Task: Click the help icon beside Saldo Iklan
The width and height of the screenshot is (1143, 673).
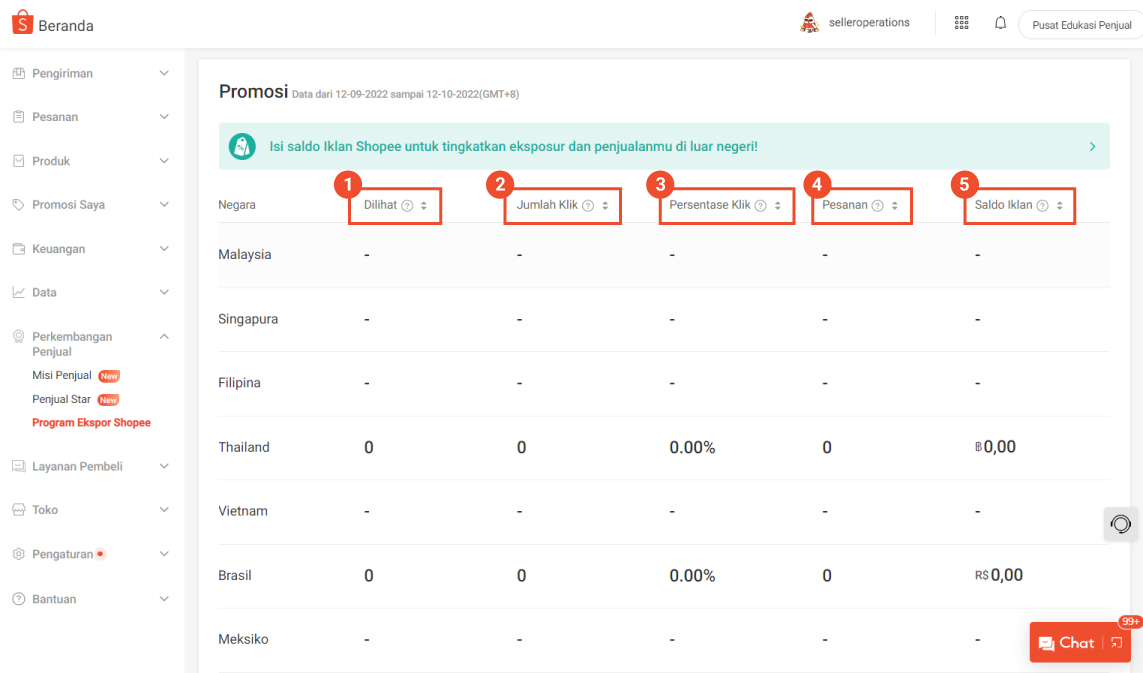Action: coord(1040,205)
